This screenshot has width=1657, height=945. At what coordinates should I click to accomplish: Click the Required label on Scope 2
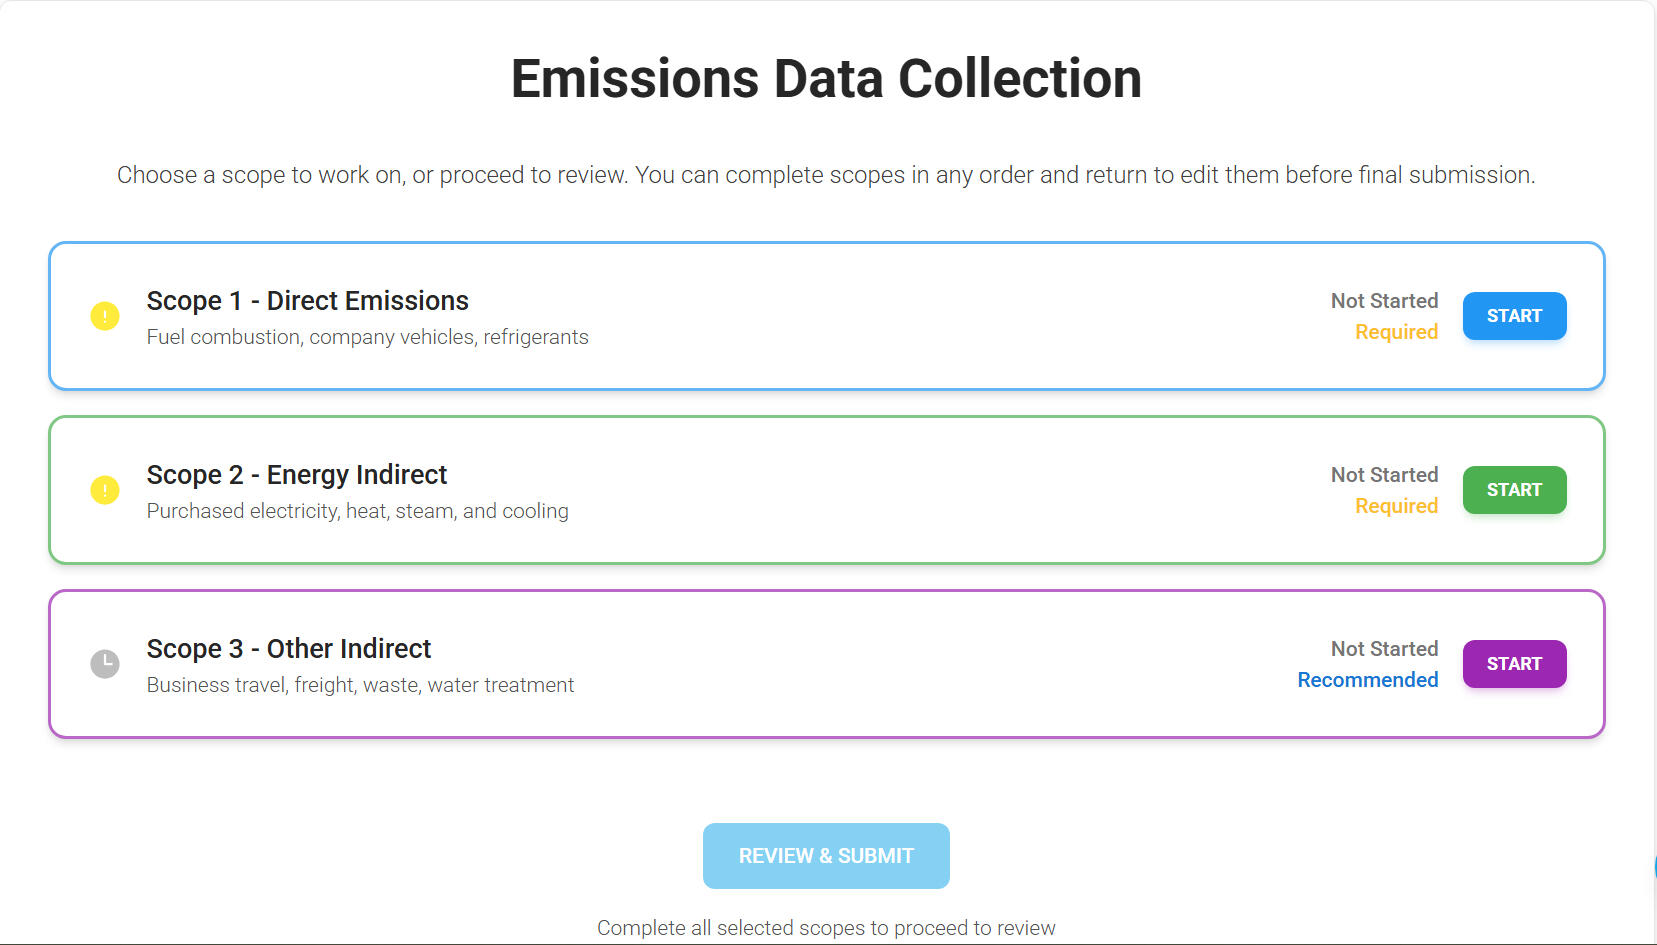(1396, 506)
